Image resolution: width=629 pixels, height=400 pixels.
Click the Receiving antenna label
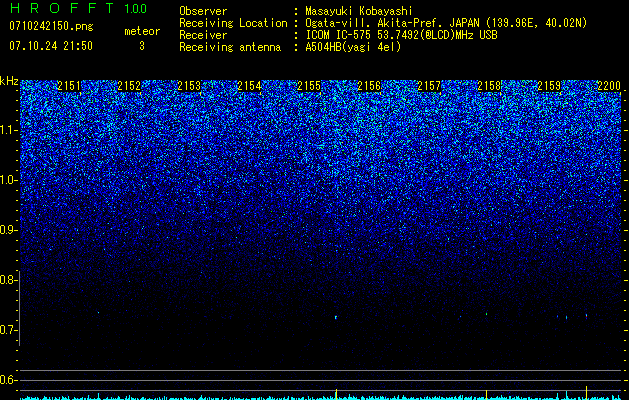coord(230,47)
